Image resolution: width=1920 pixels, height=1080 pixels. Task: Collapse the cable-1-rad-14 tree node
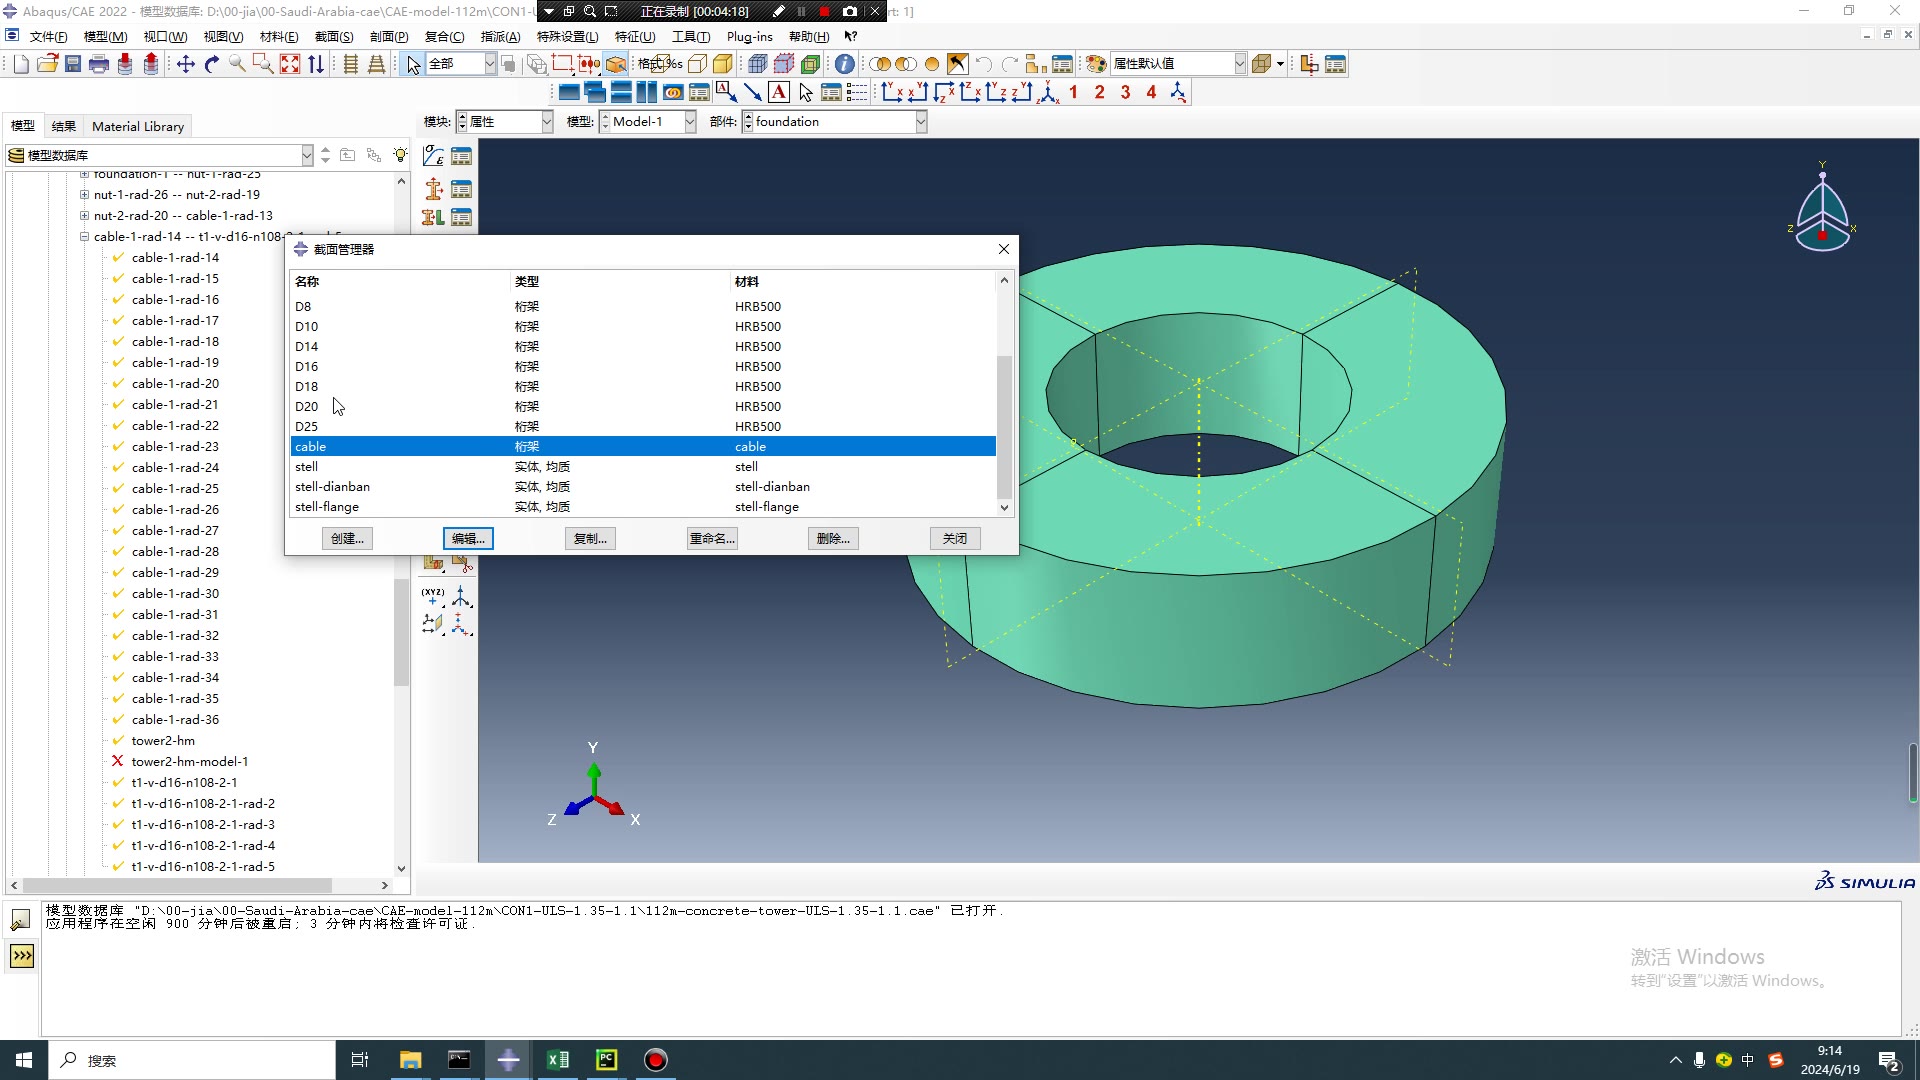(x=85, y=237)
